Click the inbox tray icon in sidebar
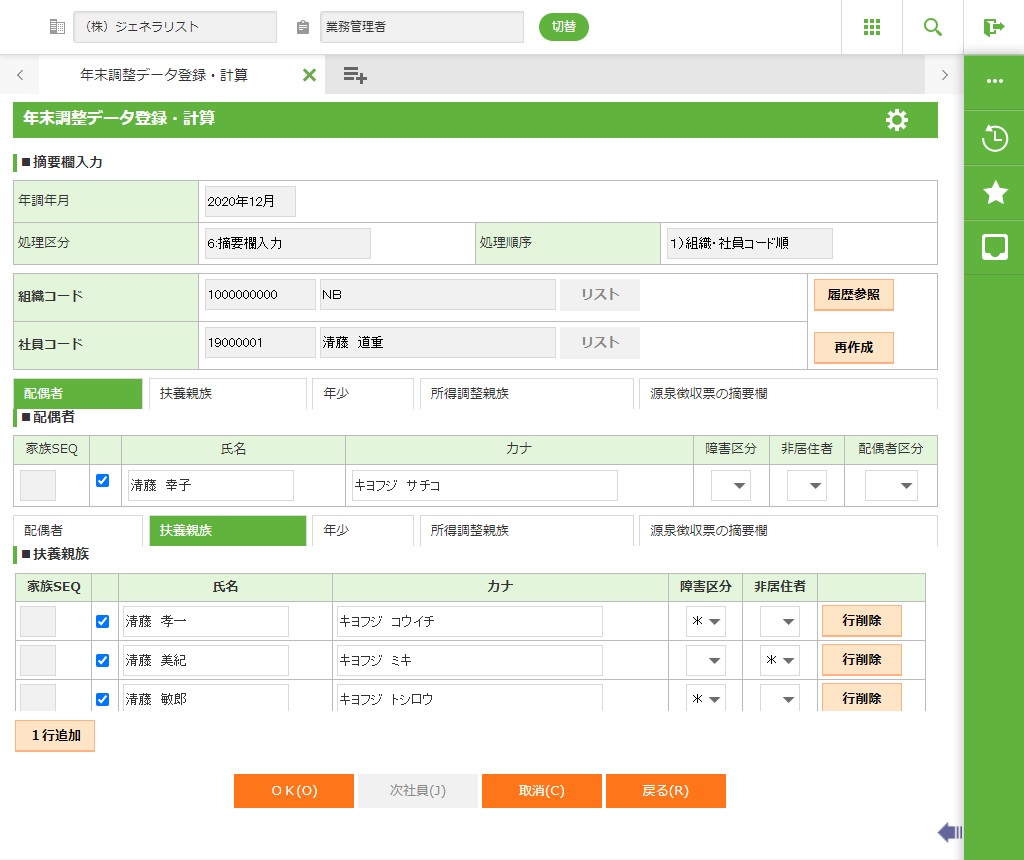The width and height of the screenshot is (1024, 860). (994, 247)
